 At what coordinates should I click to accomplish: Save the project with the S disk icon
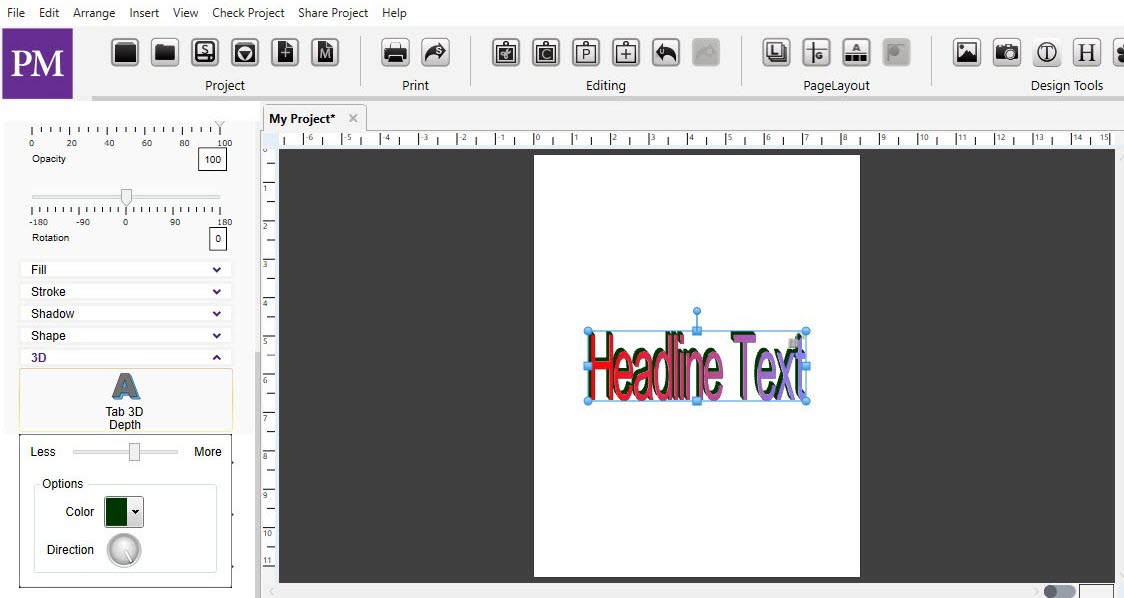205,53
